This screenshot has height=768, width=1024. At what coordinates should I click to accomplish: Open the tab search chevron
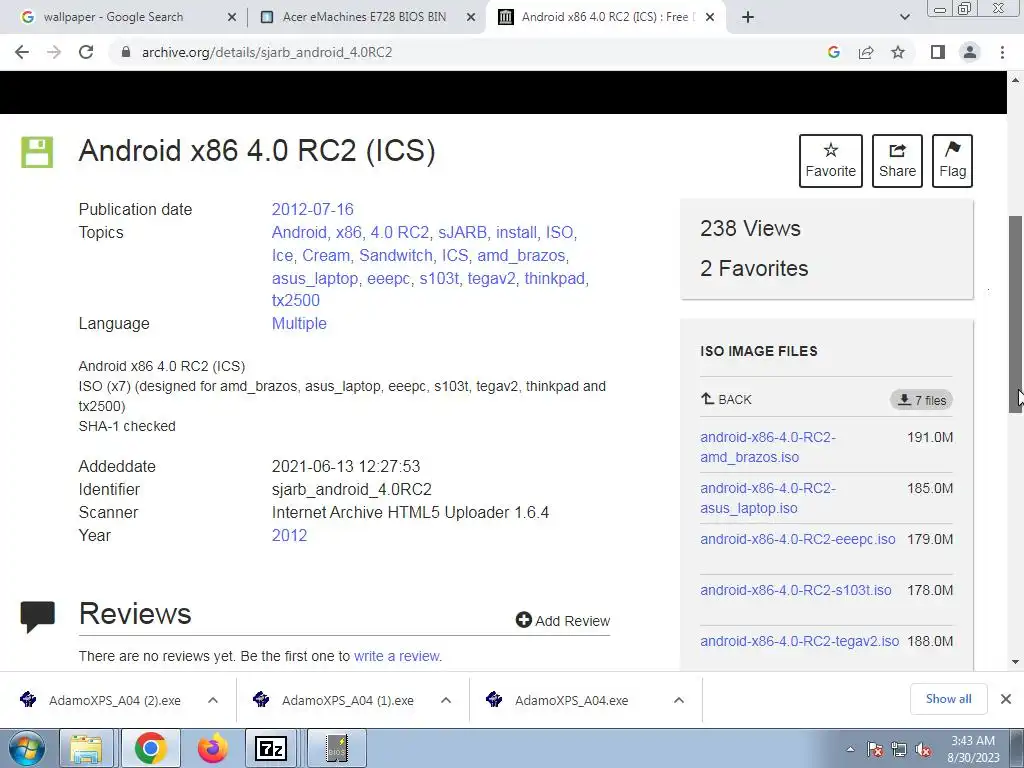click(x=904, y=17)
